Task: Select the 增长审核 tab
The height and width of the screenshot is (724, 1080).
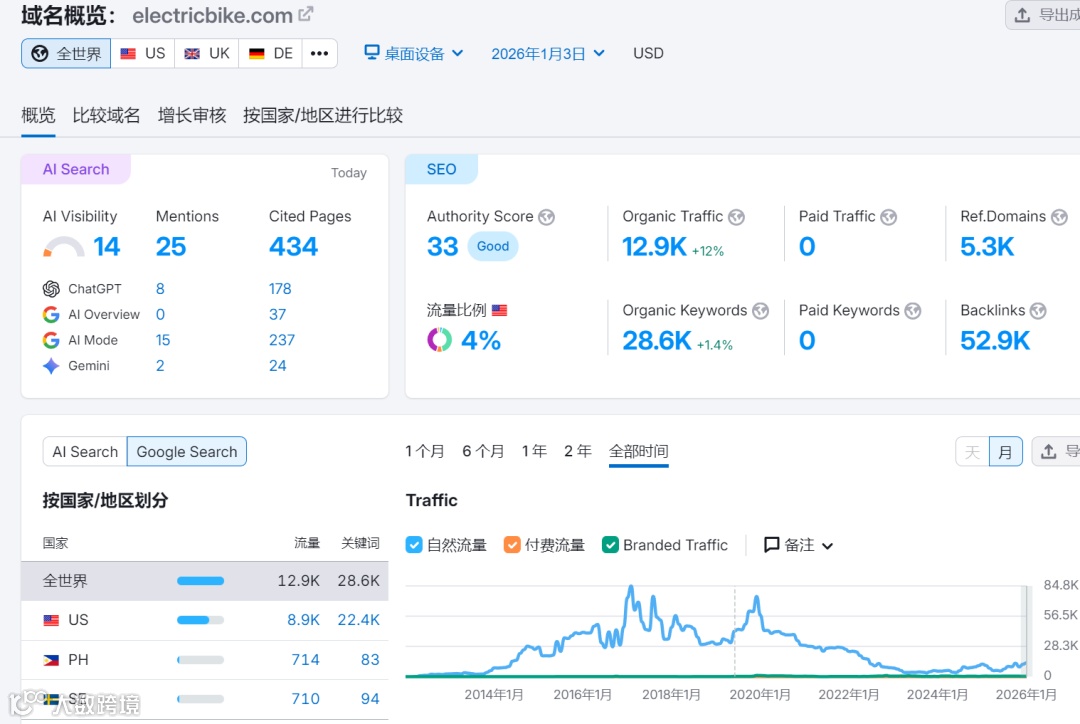Action: (x=191, y=115)
